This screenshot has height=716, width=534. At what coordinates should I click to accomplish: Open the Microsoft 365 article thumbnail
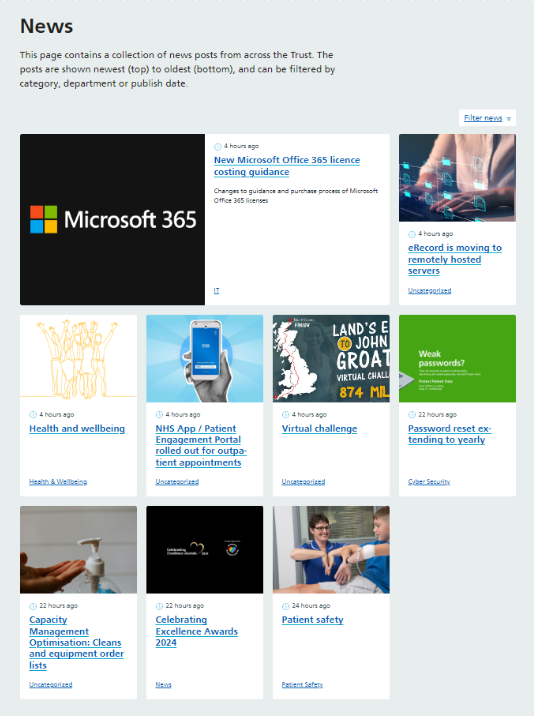tap(112, 219)
